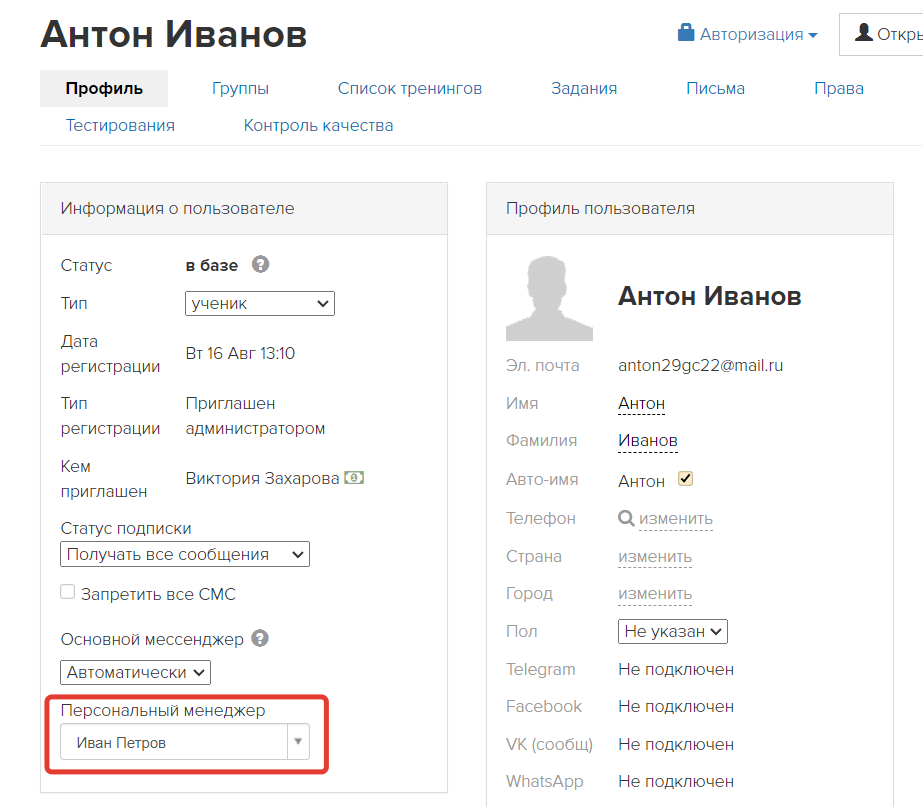
Task: Click the person icon on Открыть button
Action: coord(864,32)
